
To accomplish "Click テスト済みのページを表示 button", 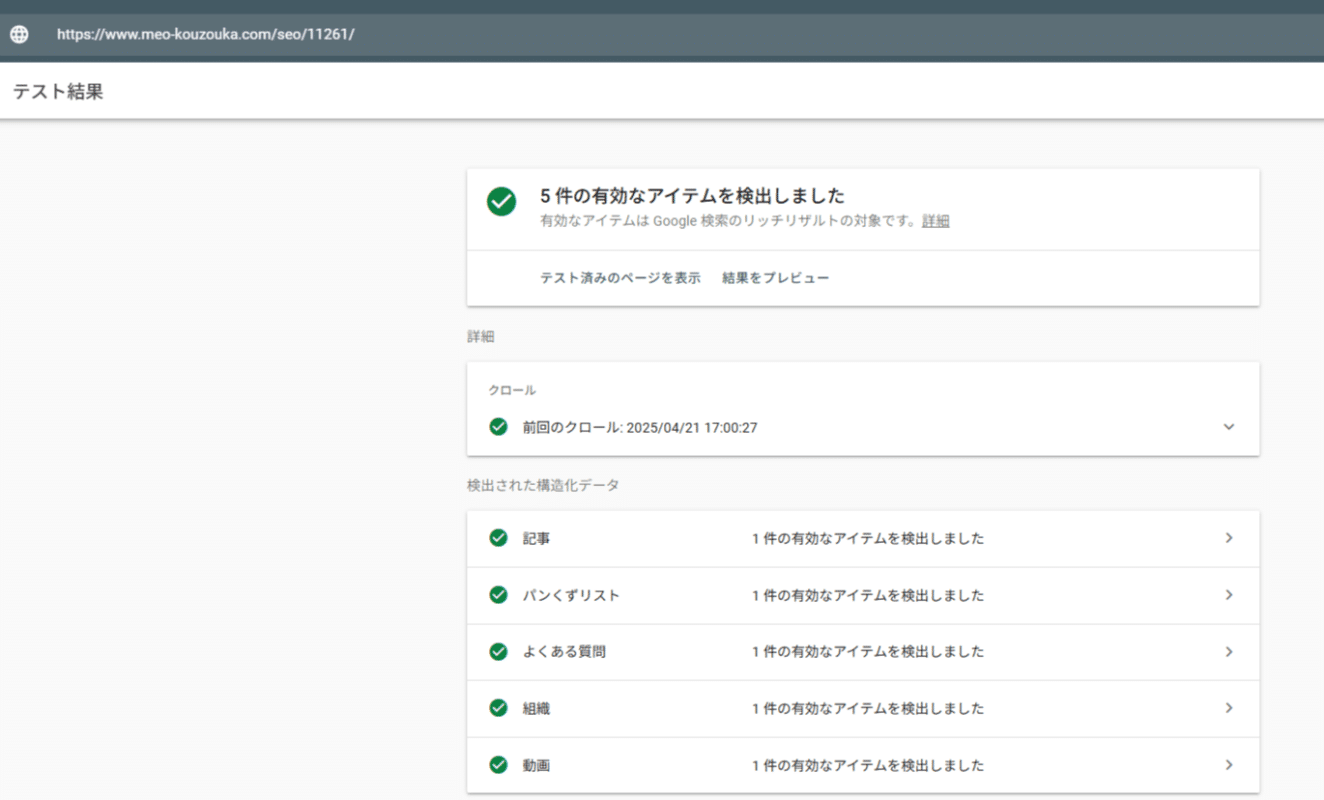I will point(620,278).
